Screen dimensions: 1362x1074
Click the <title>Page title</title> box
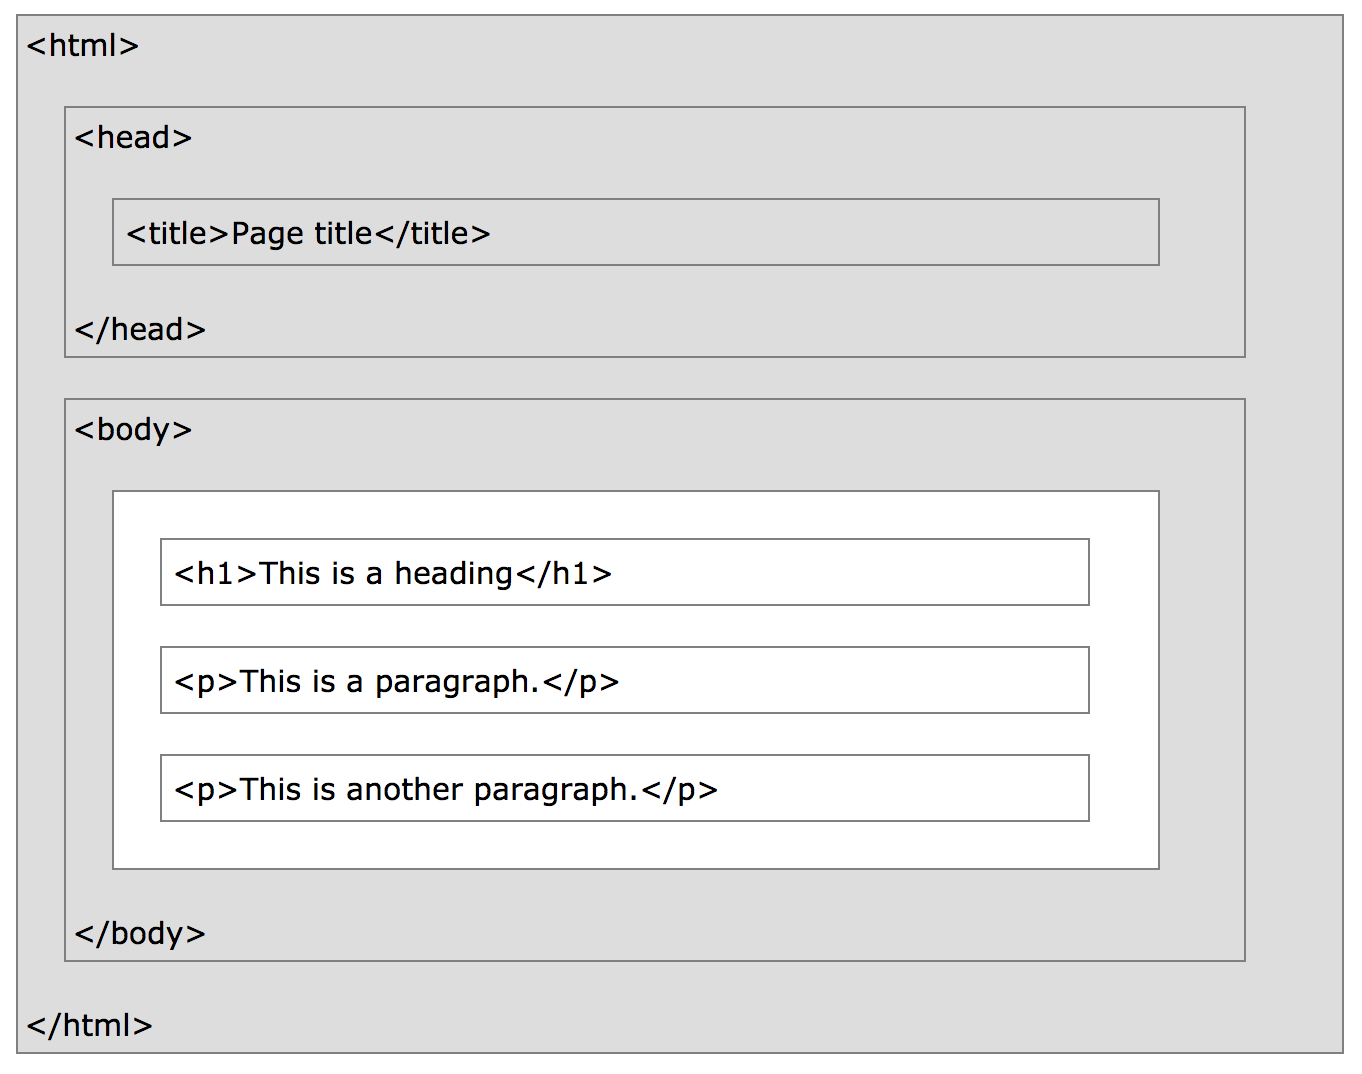coord(636,232)
